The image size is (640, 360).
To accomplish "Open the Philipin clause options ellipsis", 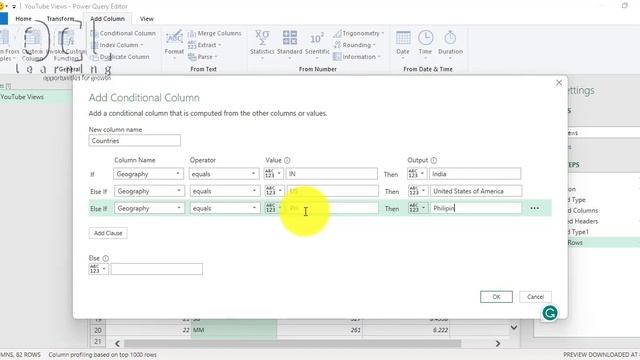I will tap(535, 208).
